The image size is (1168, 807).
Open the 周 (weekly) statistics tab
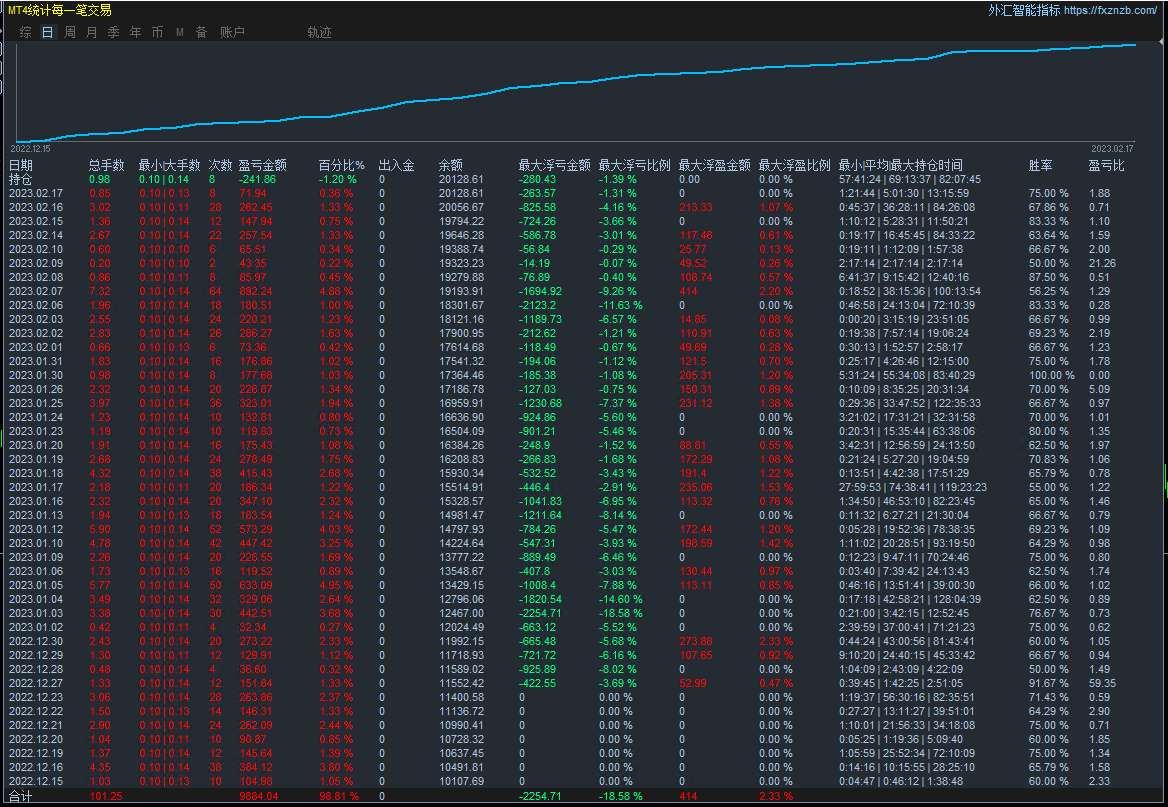[70, 32]
